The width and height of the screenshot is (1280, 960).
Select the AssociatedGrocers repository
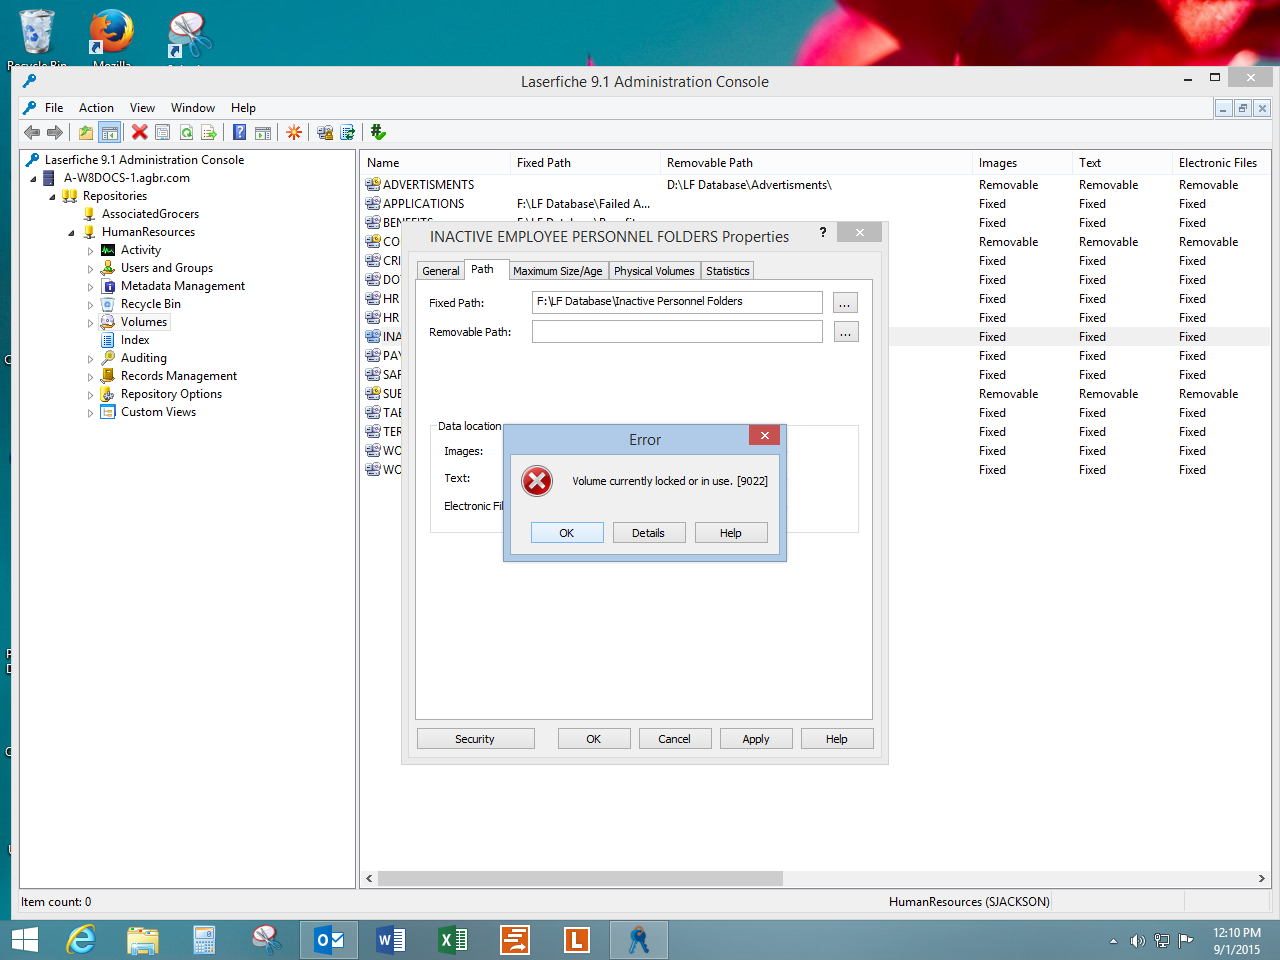pos(150,214)
